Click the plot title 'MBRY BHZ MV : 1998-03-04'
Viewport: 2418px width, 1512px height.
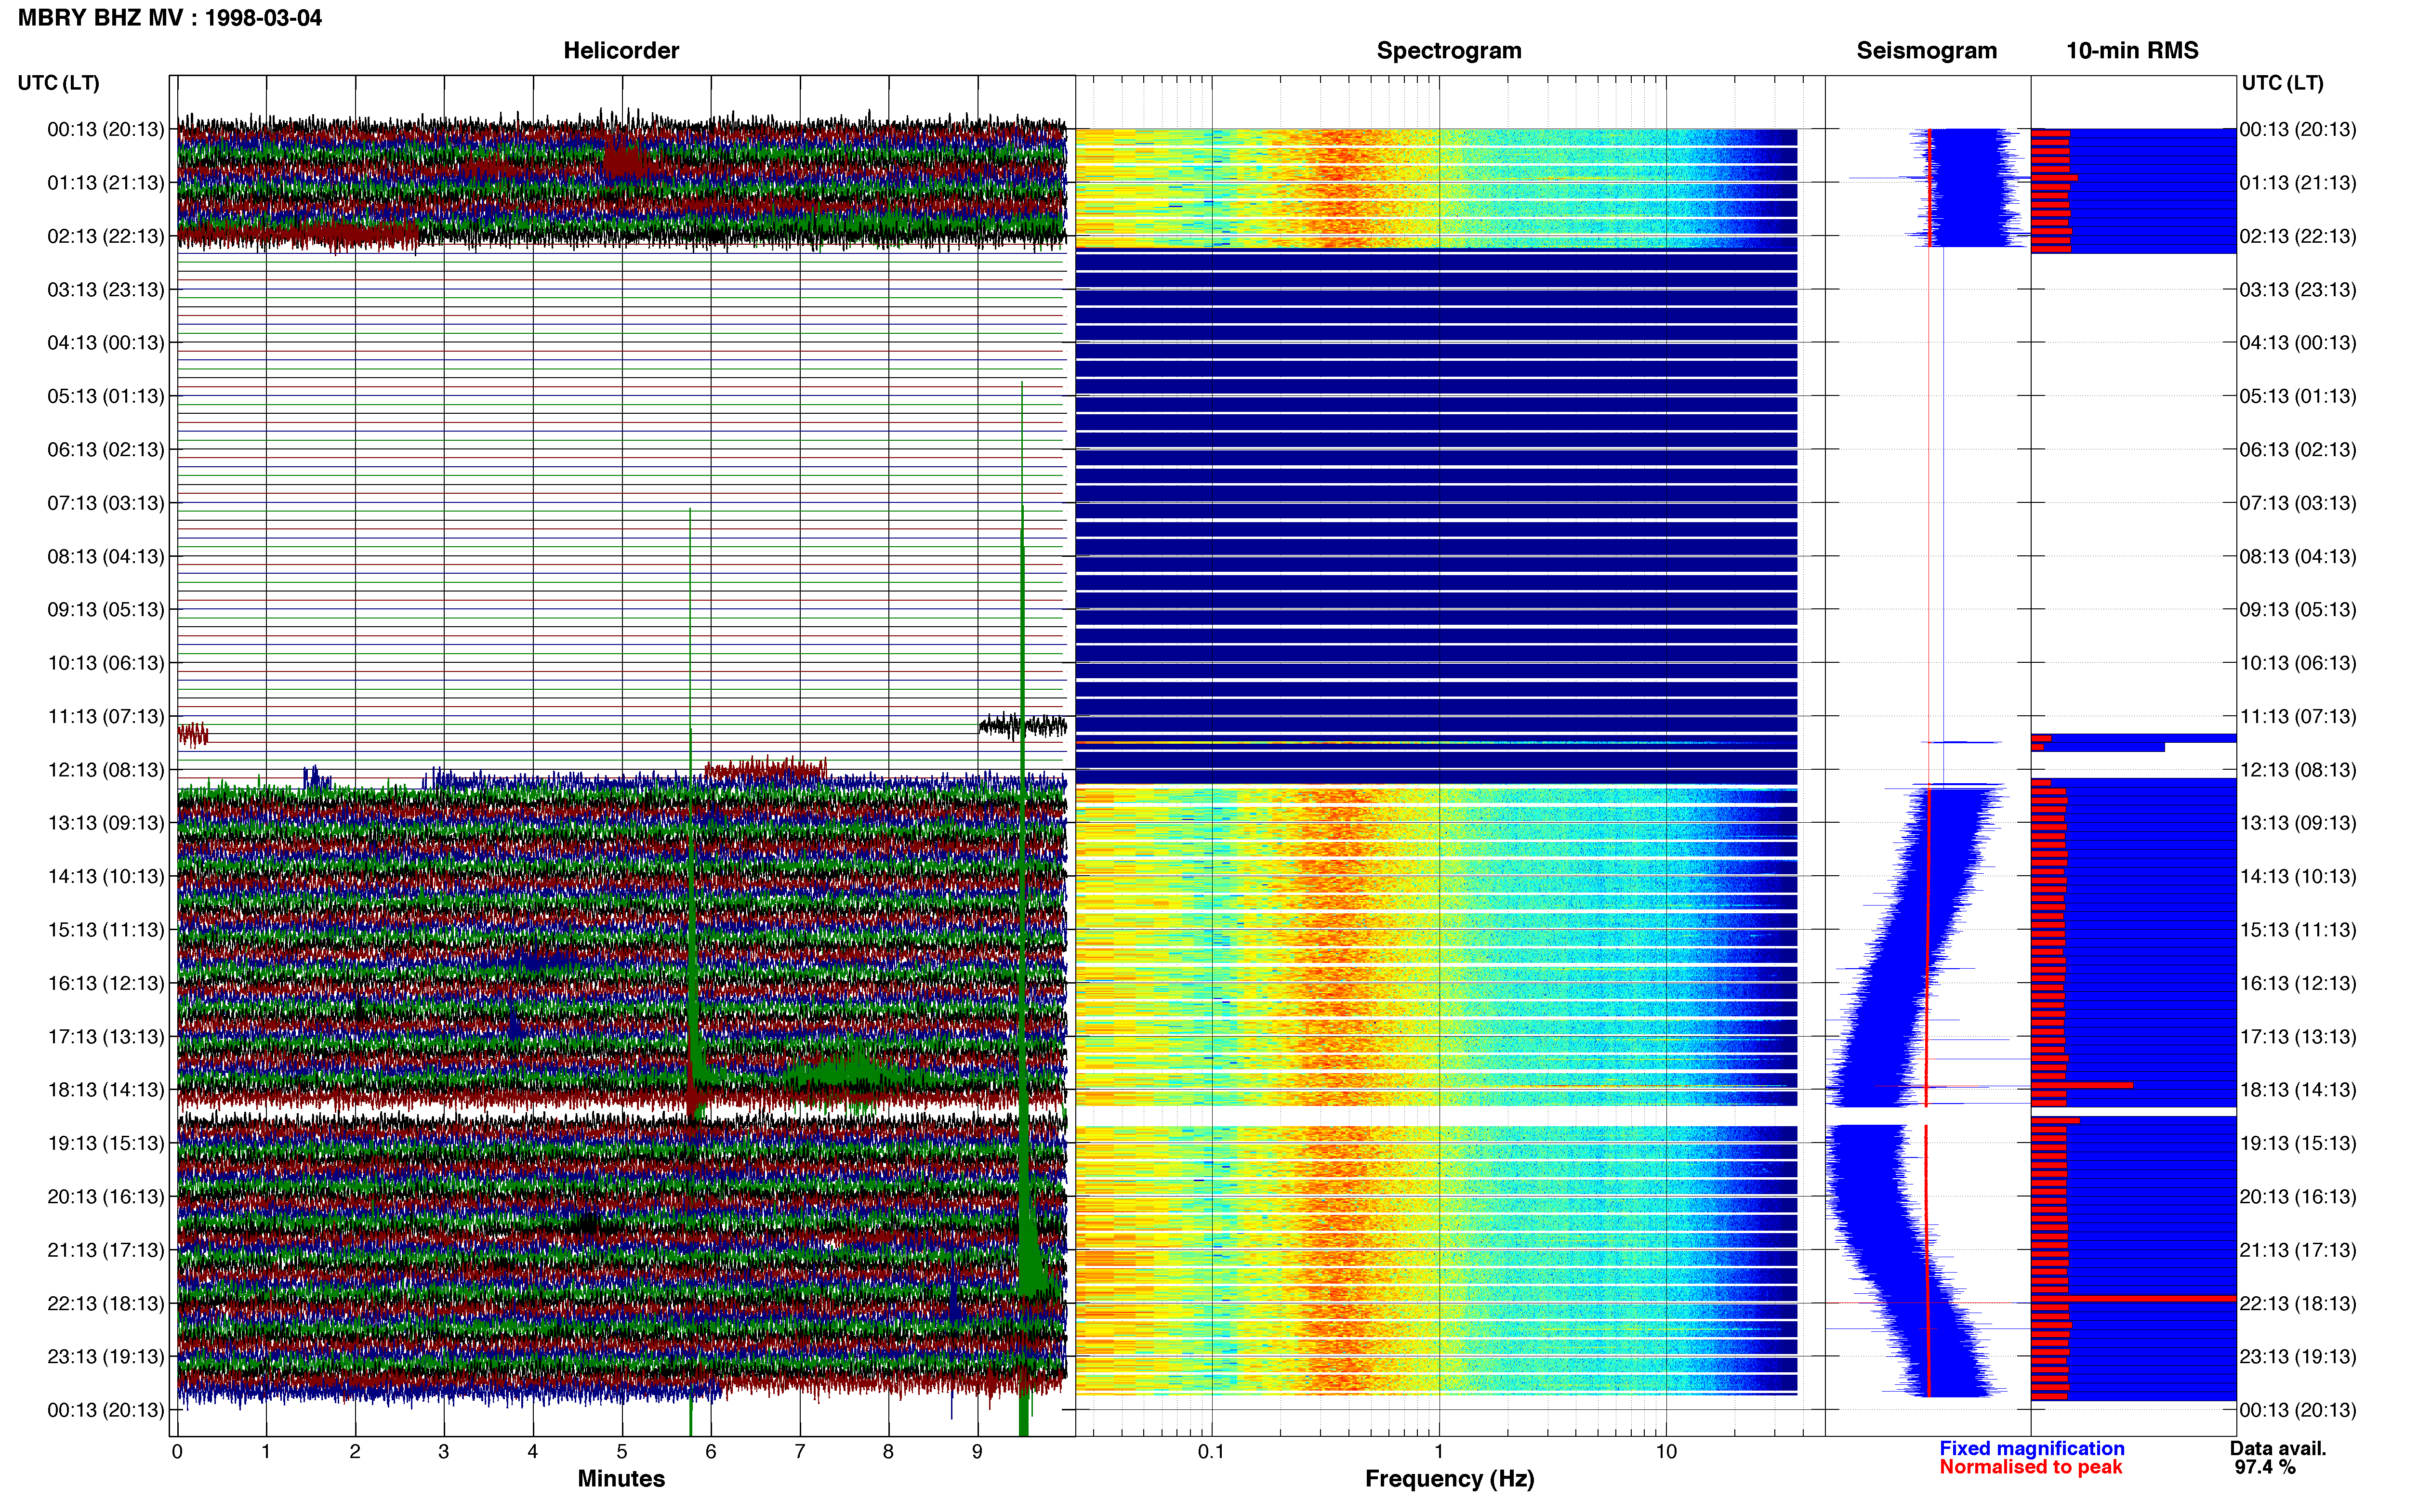click(170, 18)
